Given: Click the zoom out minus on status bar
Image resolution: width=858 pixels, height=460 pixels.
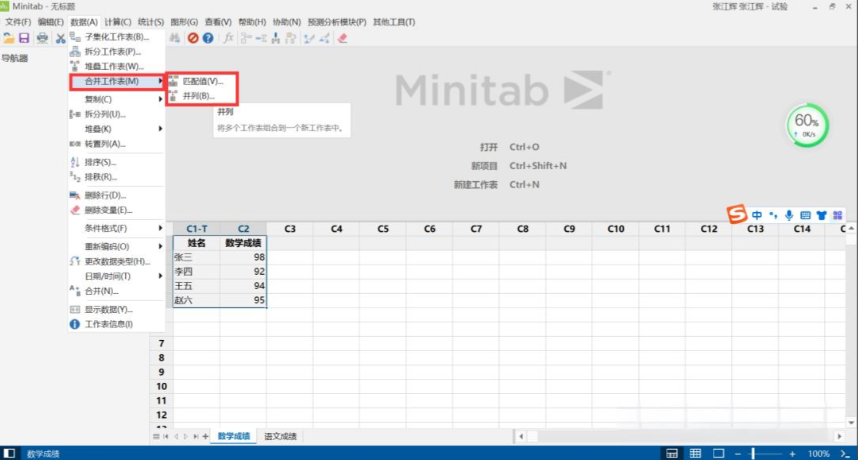Looking at the screenshot, I should 738,453.
